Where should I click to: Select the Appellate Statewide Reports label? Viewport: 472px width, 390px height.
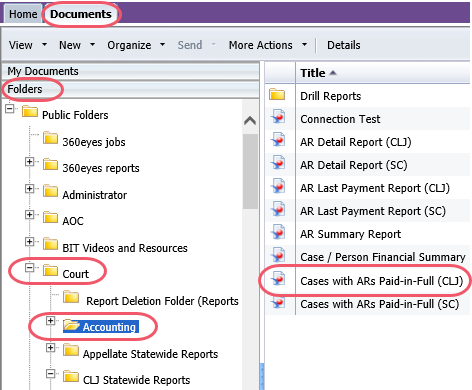[x=150, y=354]
